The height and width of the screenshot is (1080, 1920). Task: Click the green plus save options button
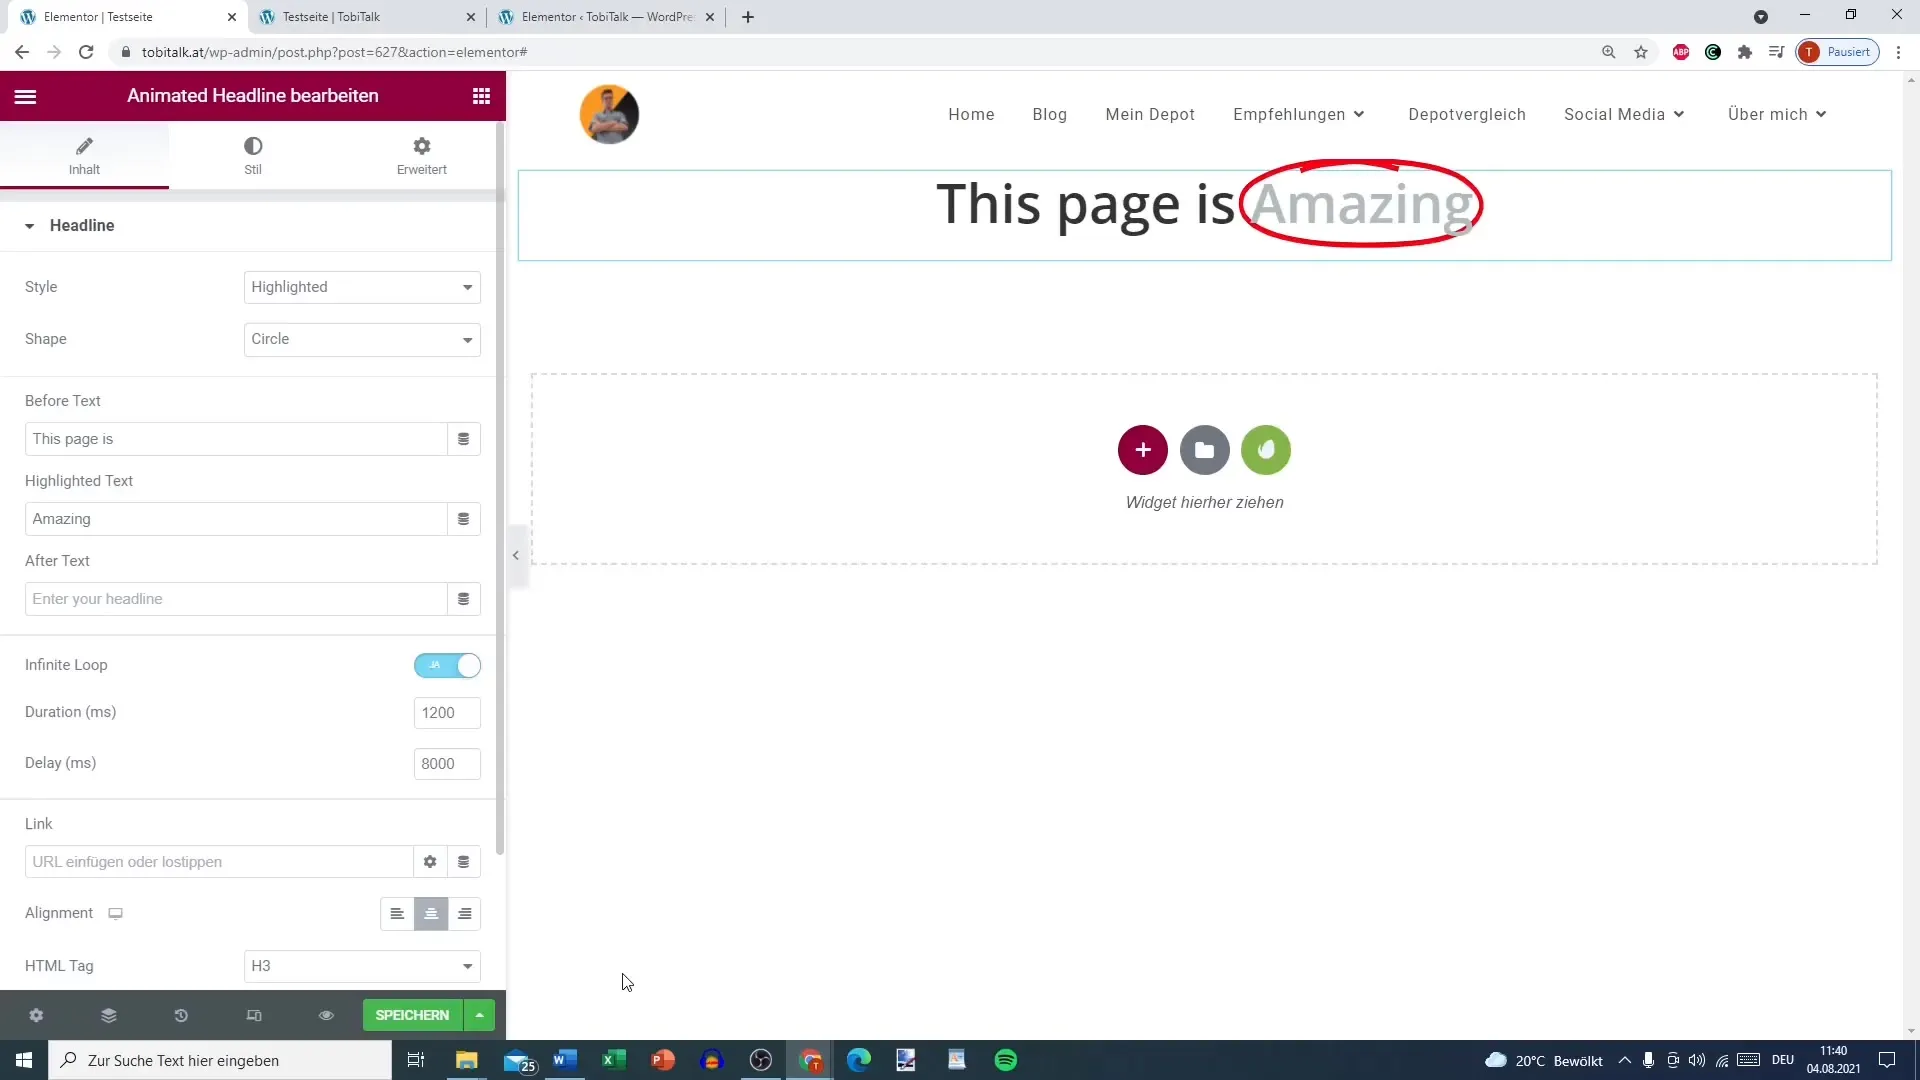[480, 1014]
